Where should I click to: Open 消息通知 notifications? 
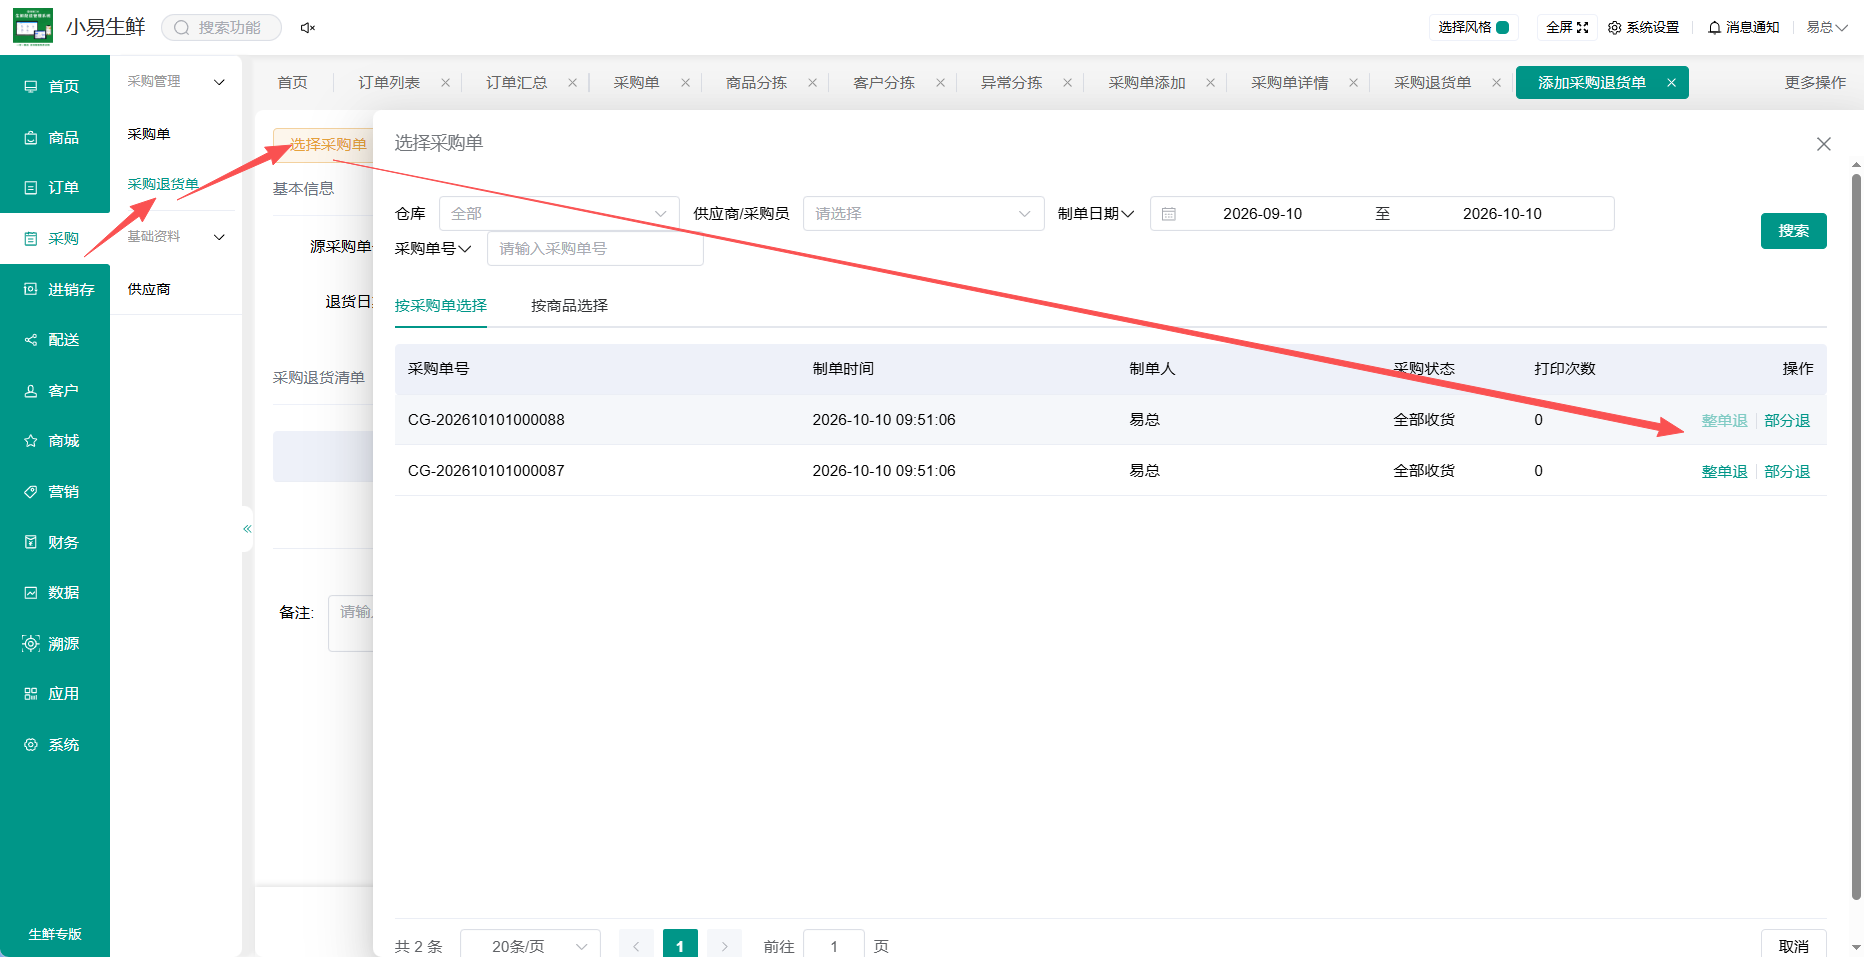(x=1744, y=27)
